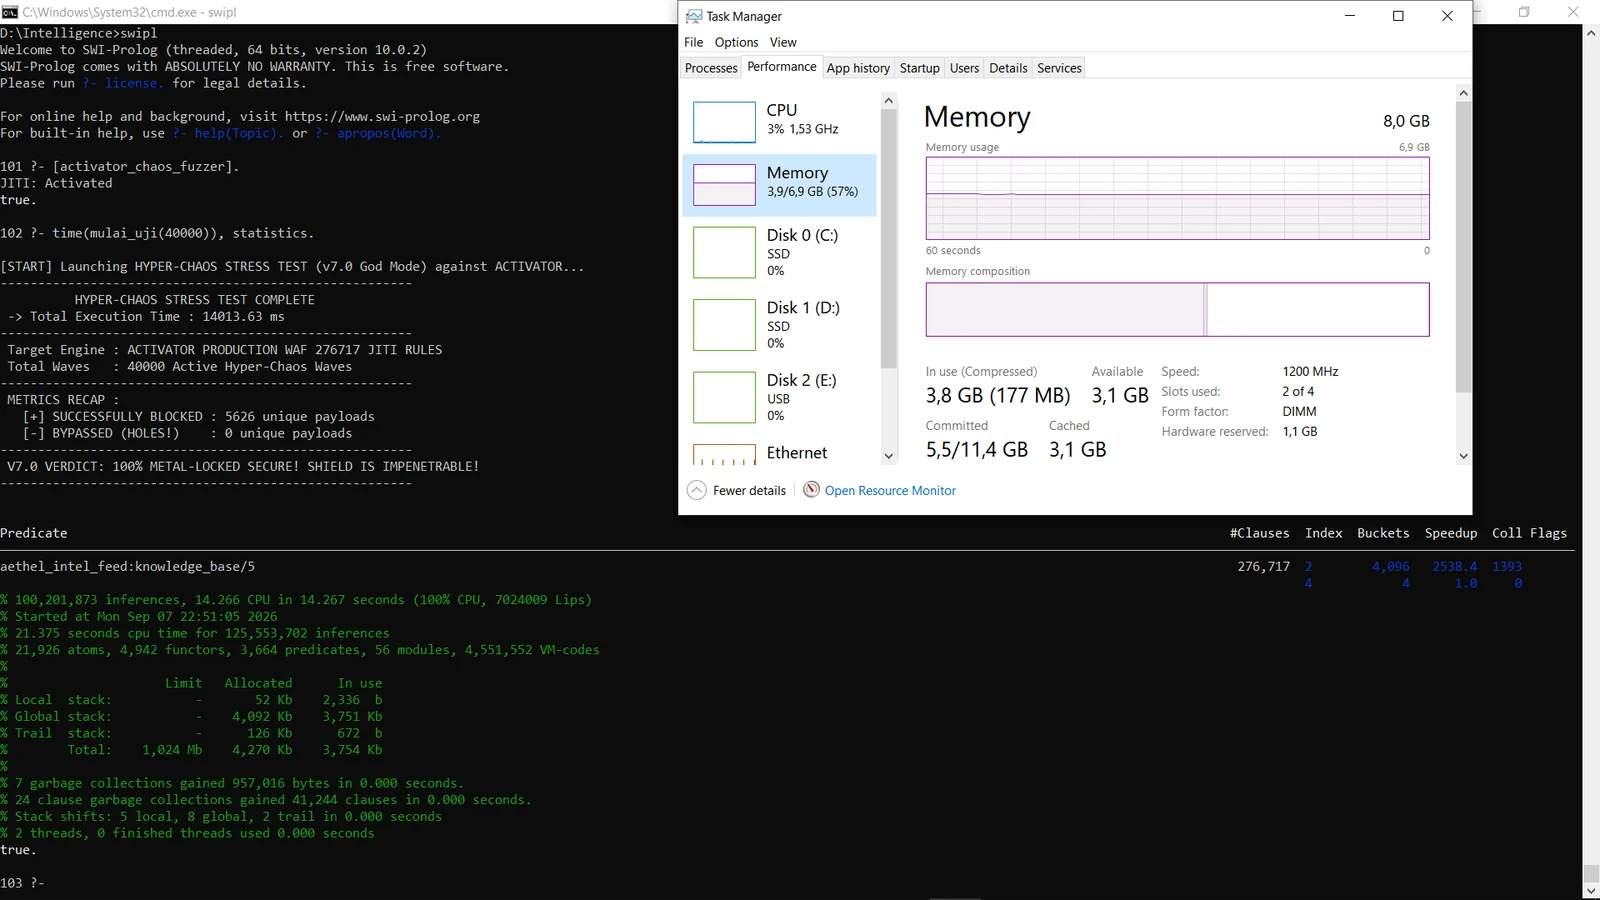Screen dimensions: 1600x900
Task: Click the 'Global stack' statistics row
Action: [191, 716]
